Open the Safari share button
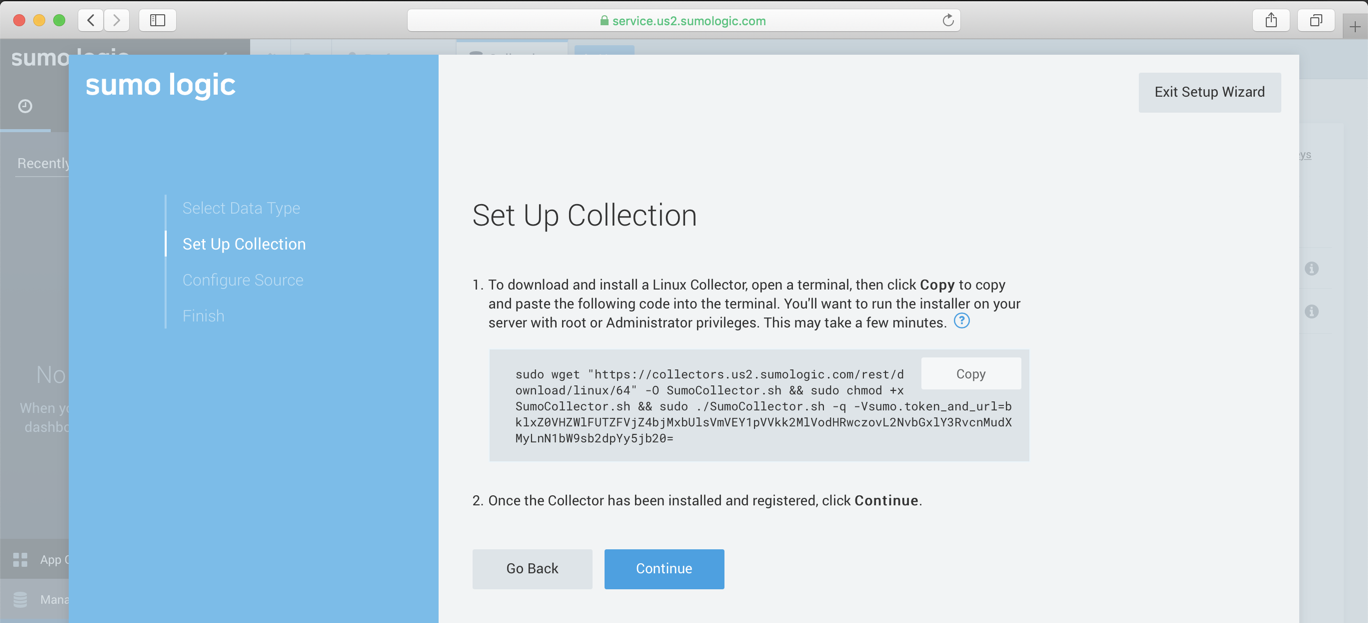Viewport: 1368px width, 623px height. point(1271,20)
